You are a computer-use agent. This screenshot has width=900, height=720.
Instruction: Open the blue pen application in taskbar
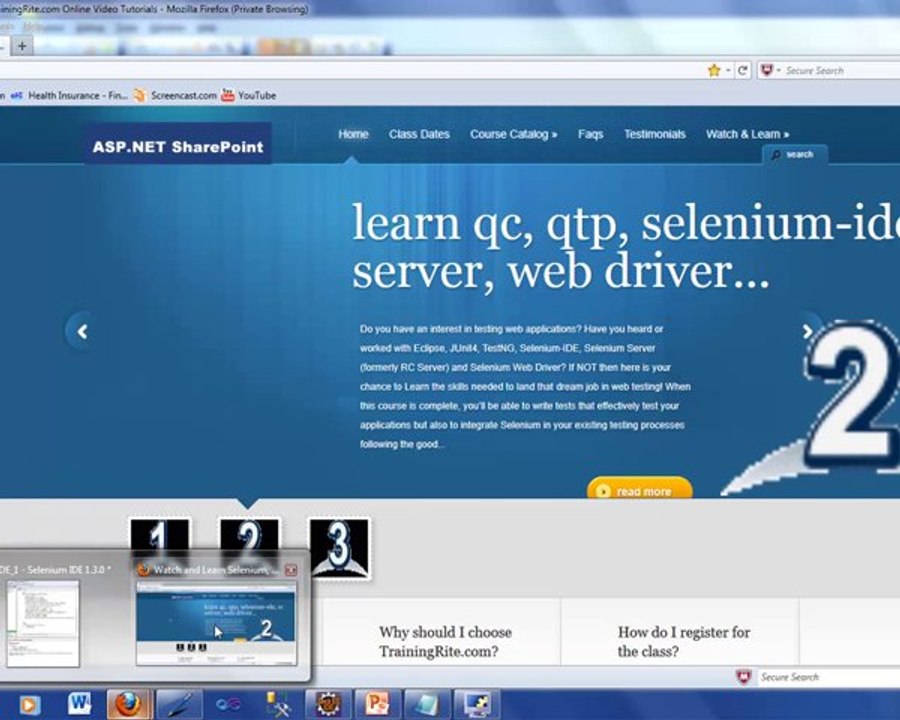pyautogui.click(x=179, y=704)
